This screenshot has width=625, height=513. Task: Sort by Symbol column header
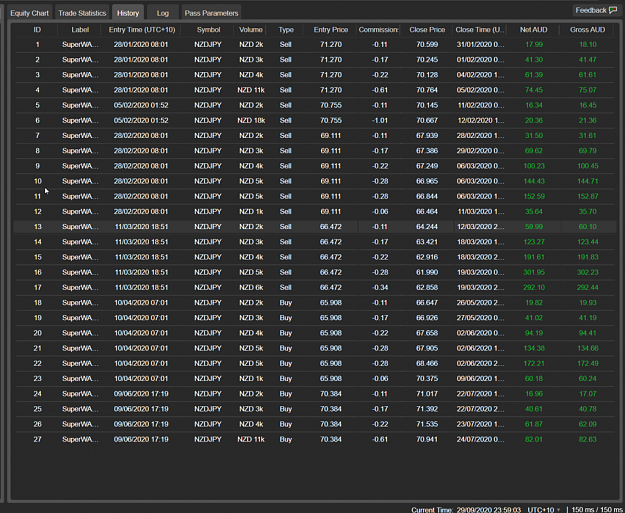(208, 29)
